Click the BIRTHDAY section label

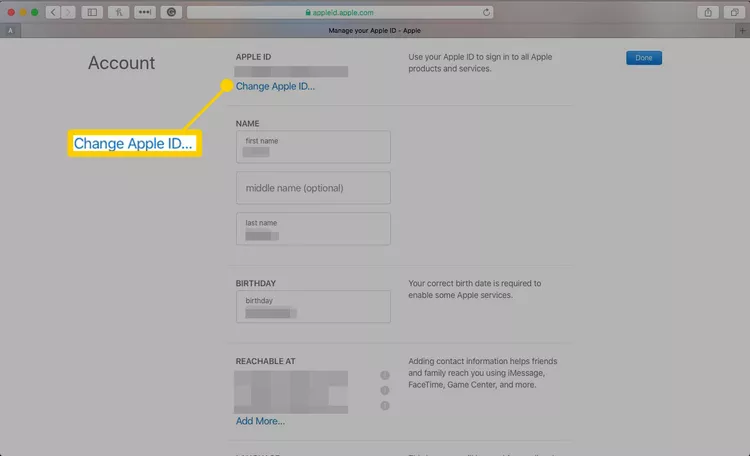[255, 283]
